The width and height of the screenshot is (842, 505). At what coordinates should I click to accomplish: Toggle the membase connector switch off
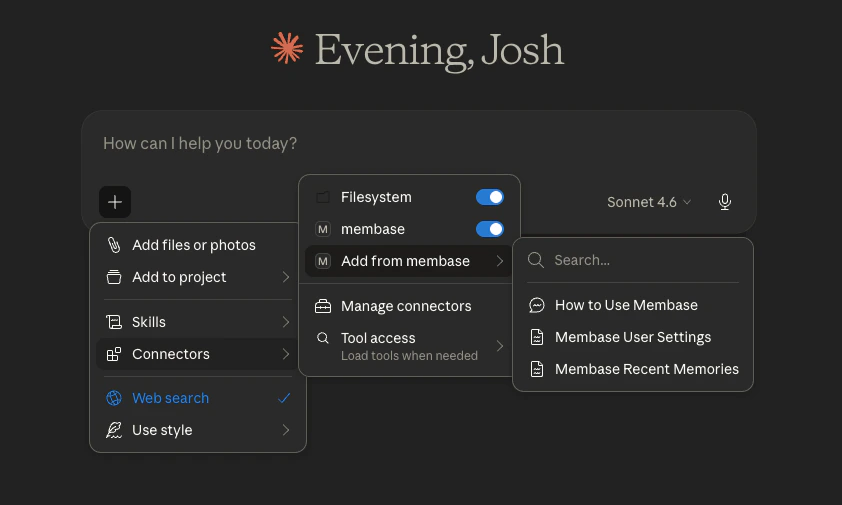click(x=490, y=229)
